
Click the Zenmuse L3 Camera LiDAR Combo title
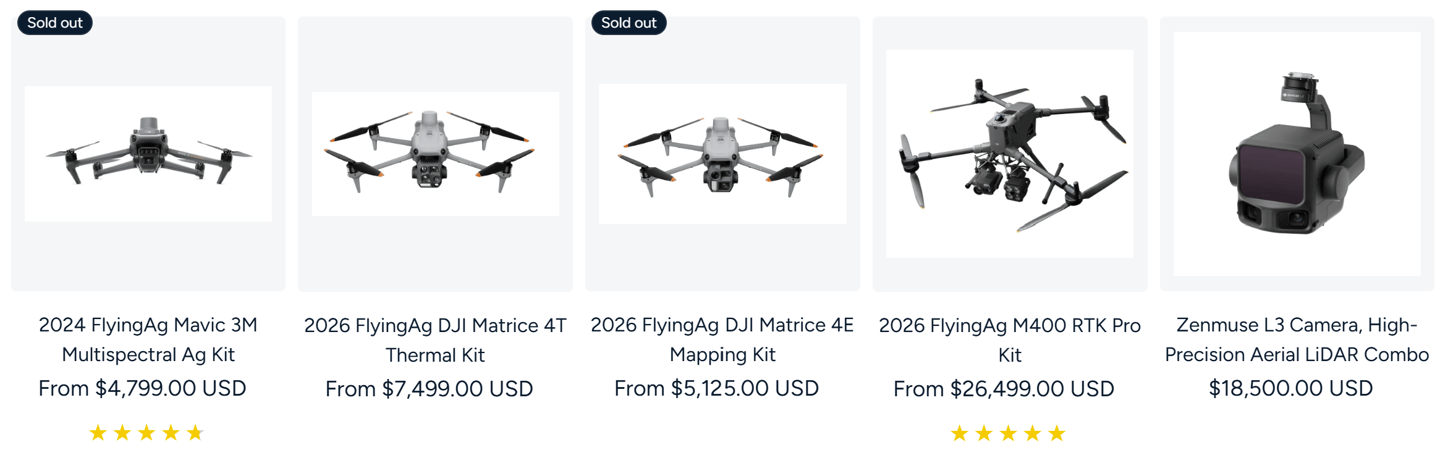1297,340
